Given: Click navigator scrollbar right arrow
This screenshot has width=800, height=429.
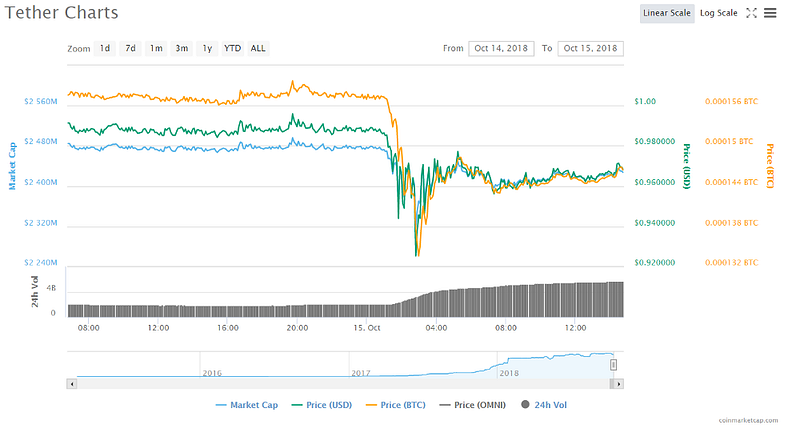Looking at the screenshot, I should [618, 384].
